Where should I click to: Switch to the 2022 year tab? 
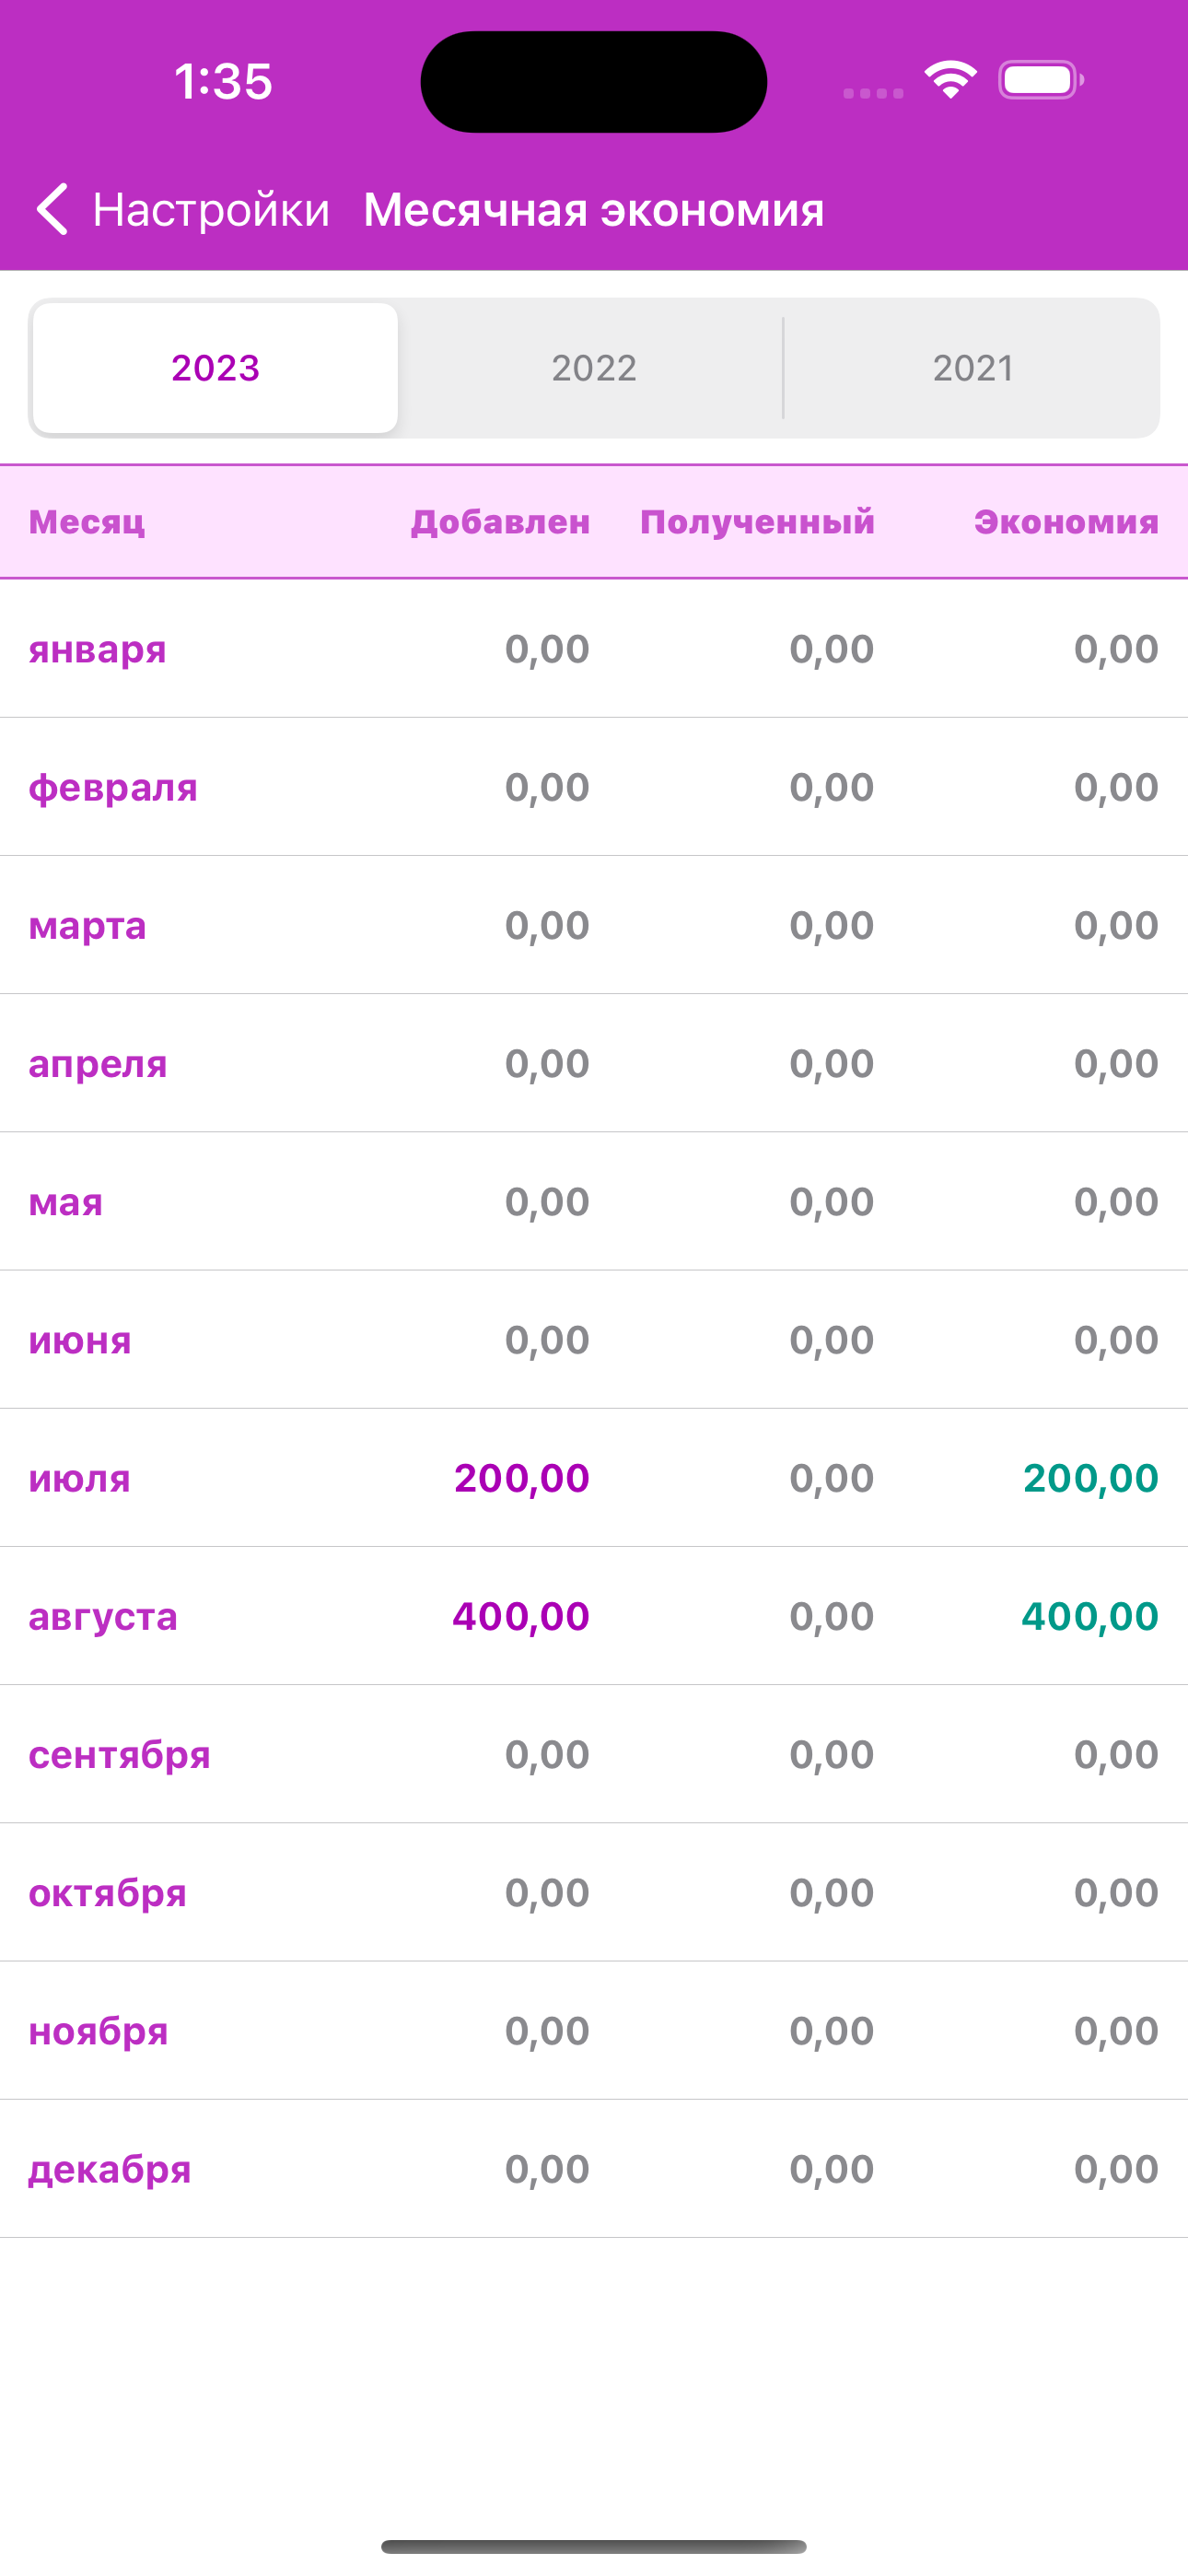coord(593,368)
